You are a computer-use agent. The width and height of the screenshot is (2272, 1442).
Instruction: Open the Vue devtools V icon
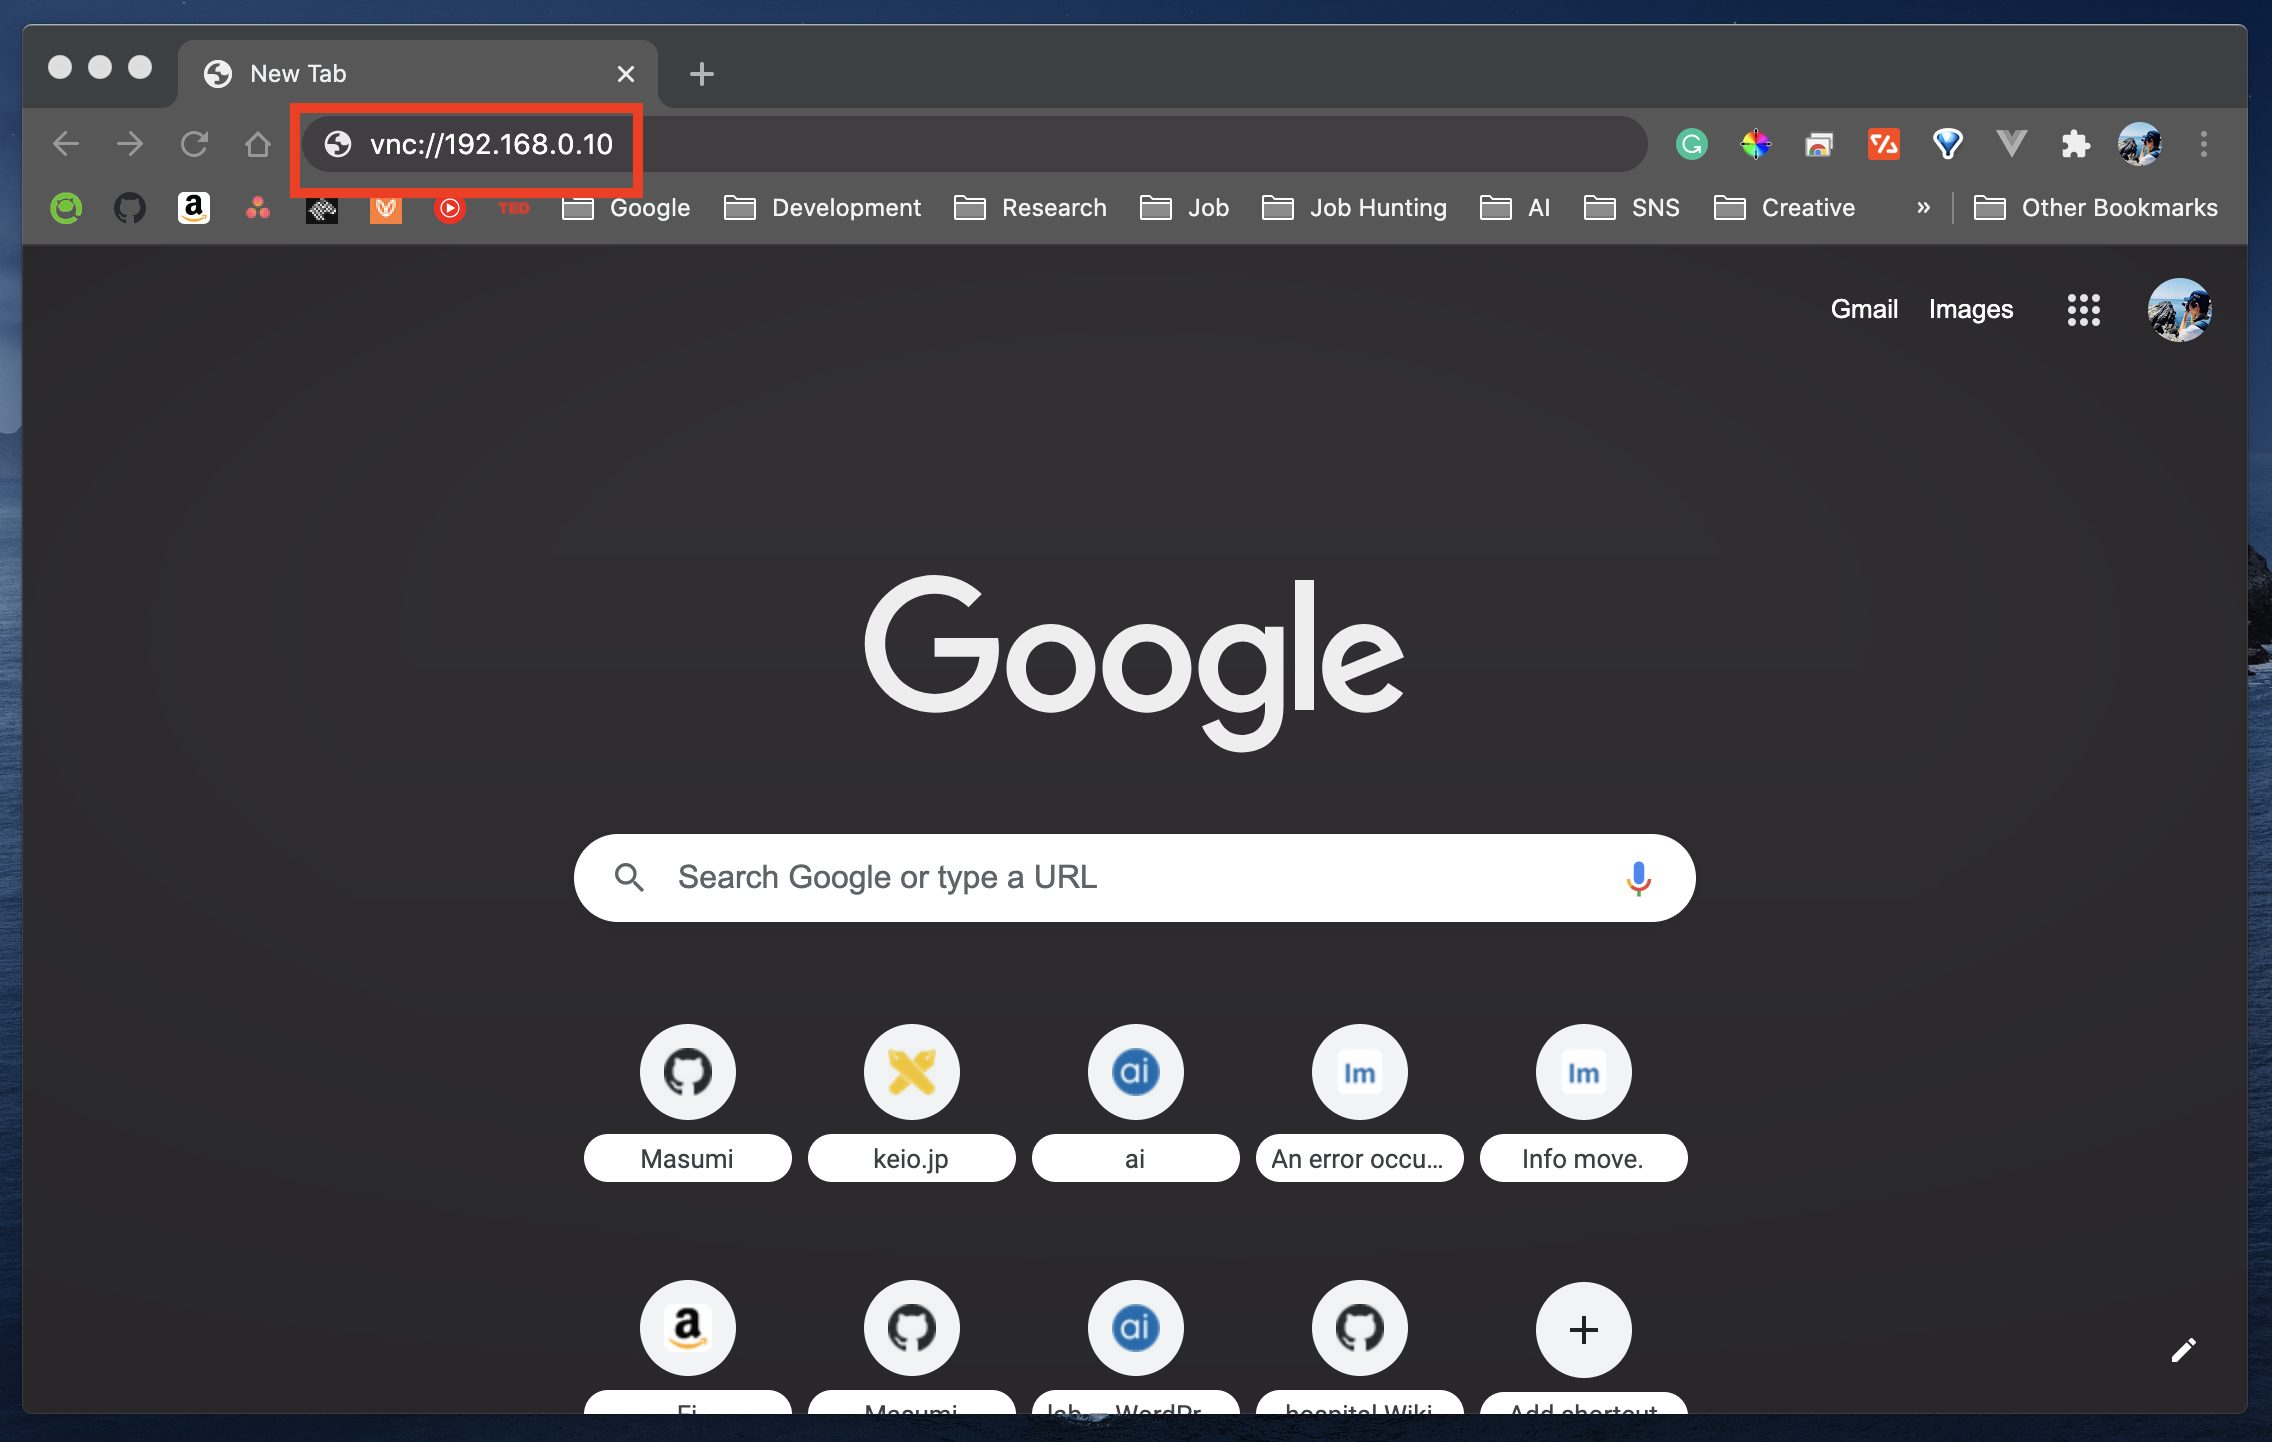[x=2011, y=144]
